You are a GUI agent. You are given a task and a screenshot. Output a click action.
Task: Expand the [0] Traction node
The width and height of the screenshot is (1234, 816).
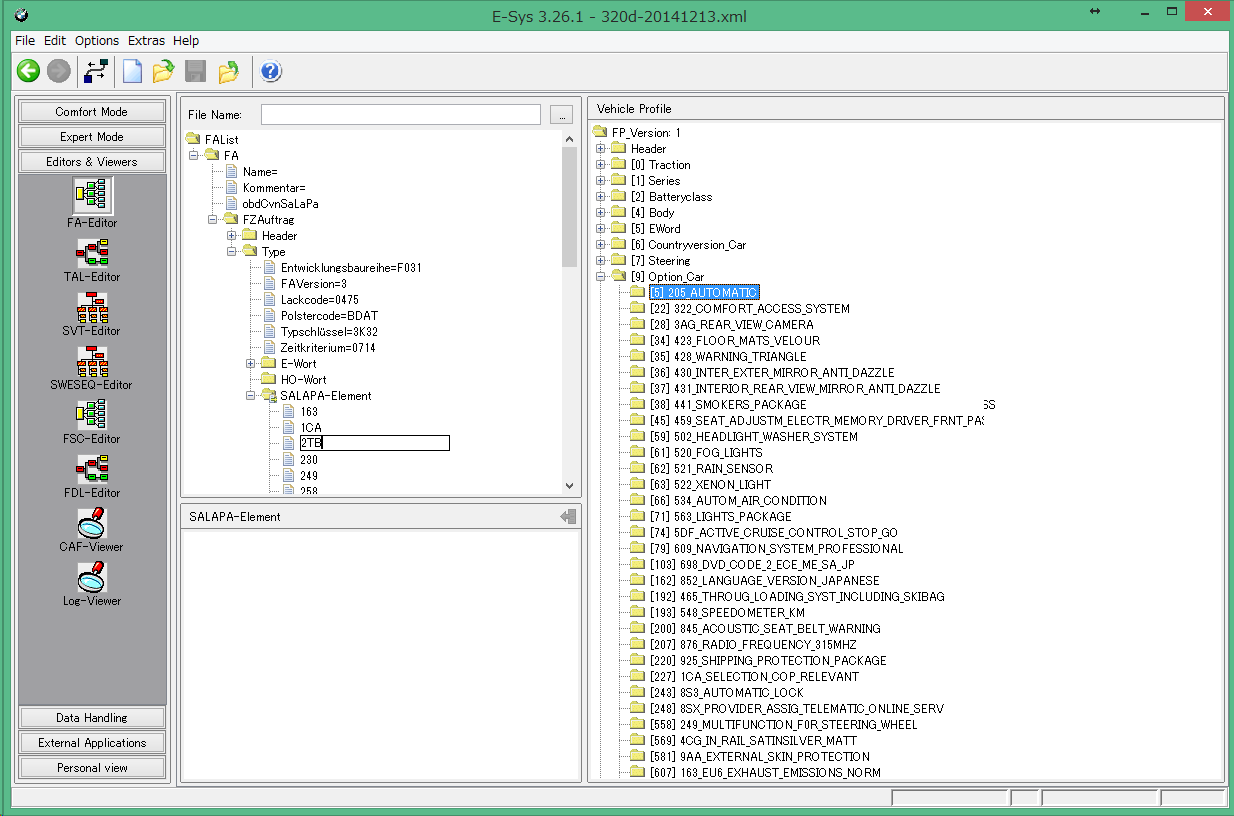601,165
